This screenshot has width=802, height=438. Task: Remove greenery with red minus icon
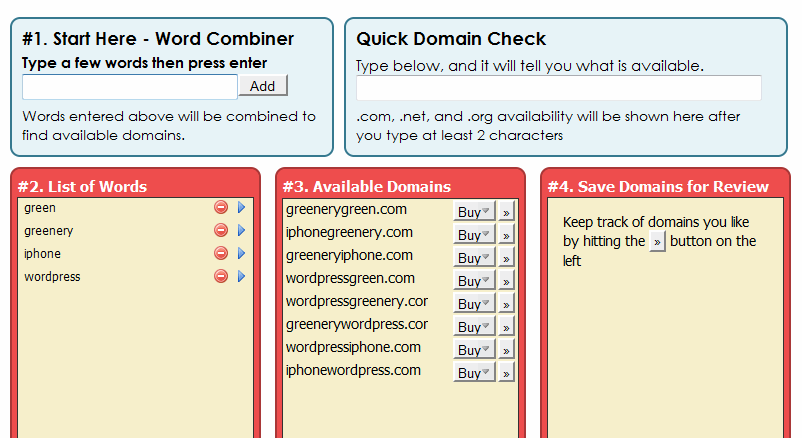221,230
